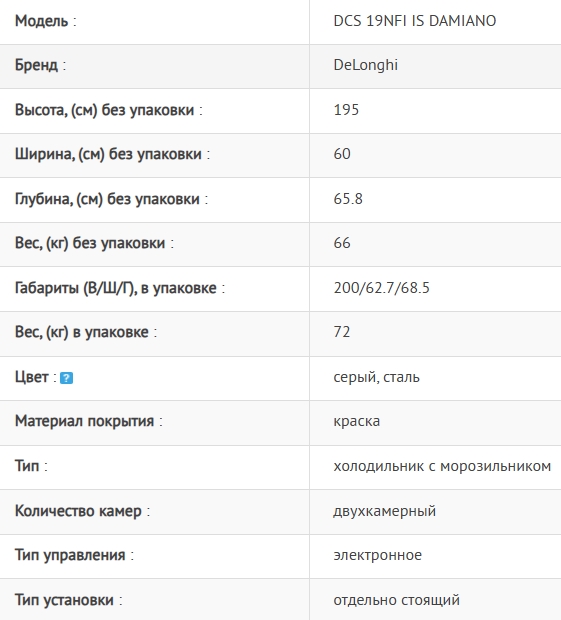Select the depth value 65.8
The image size is (561, 620).
(x=348, y=199)
